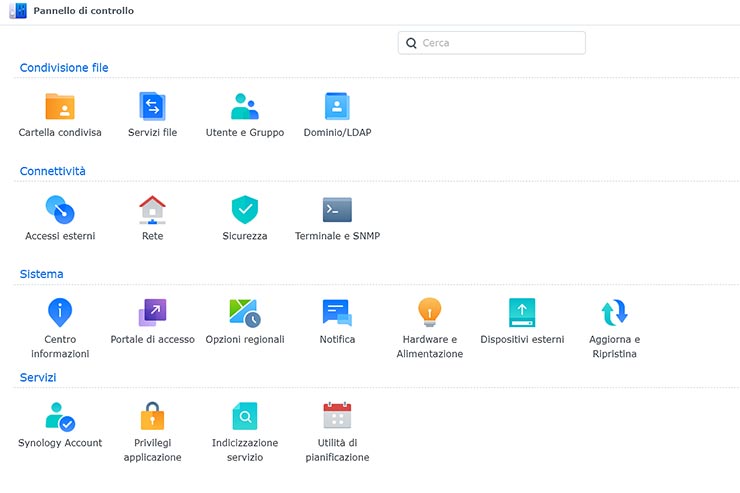Open Hardware e Alimentazione settings

[430, 313]
